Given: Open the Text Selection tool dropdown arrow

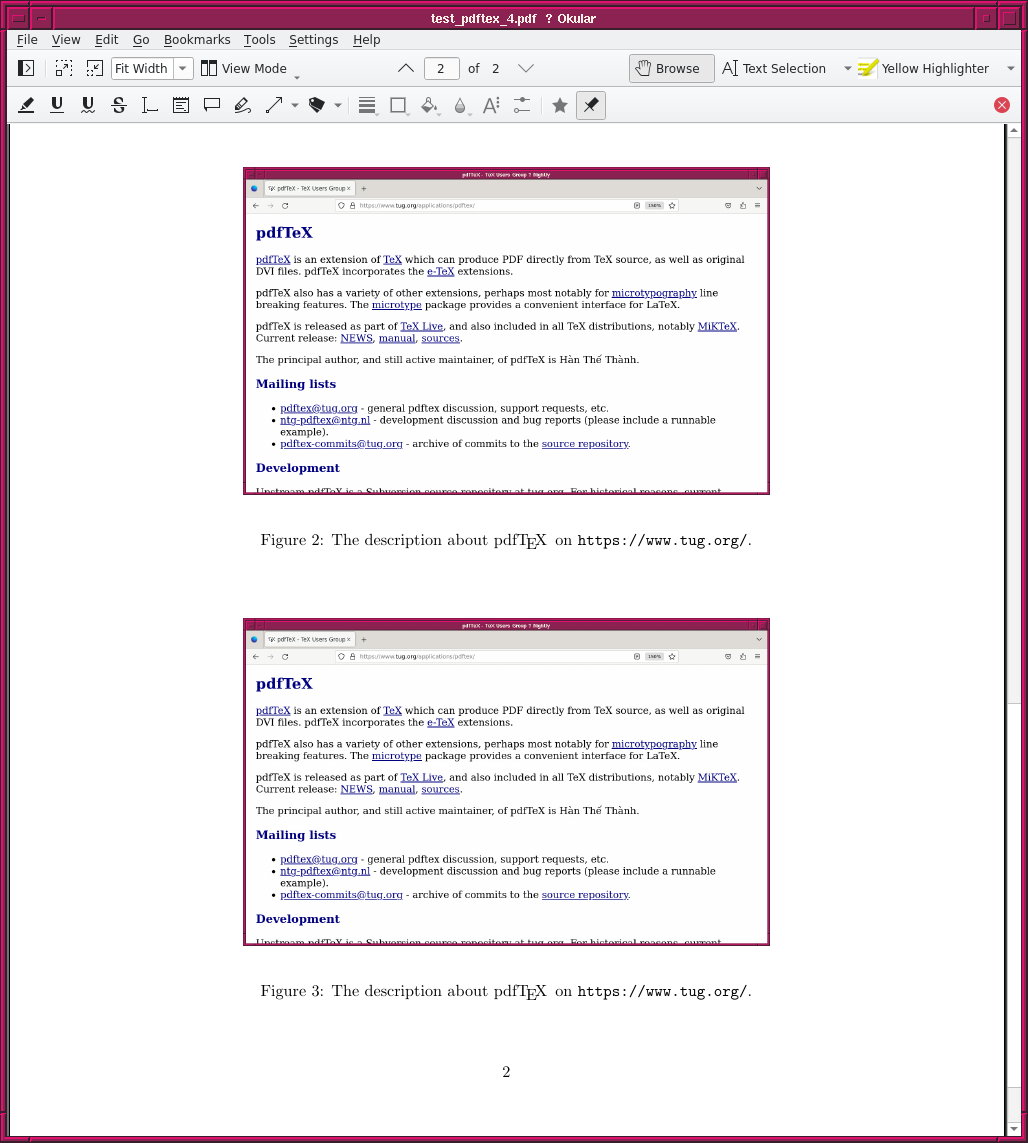Looking at the screenshot, I should pyautogui.click(x=847, y=68).
